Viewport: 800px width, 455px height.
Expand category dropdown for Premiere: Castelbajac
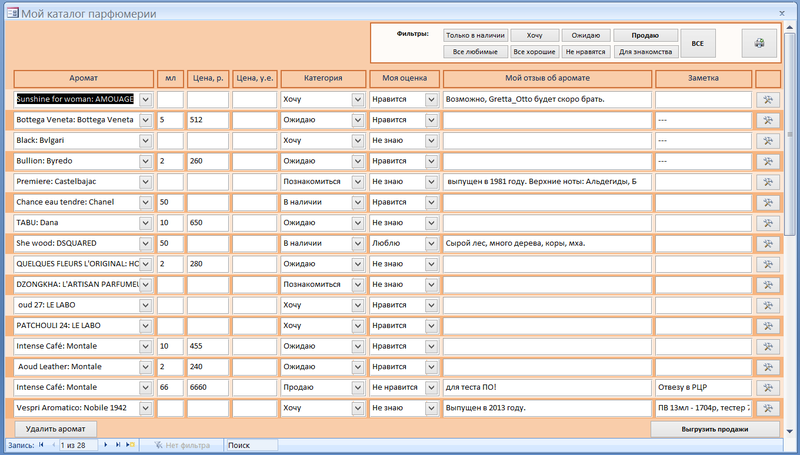tap(358, 182)
